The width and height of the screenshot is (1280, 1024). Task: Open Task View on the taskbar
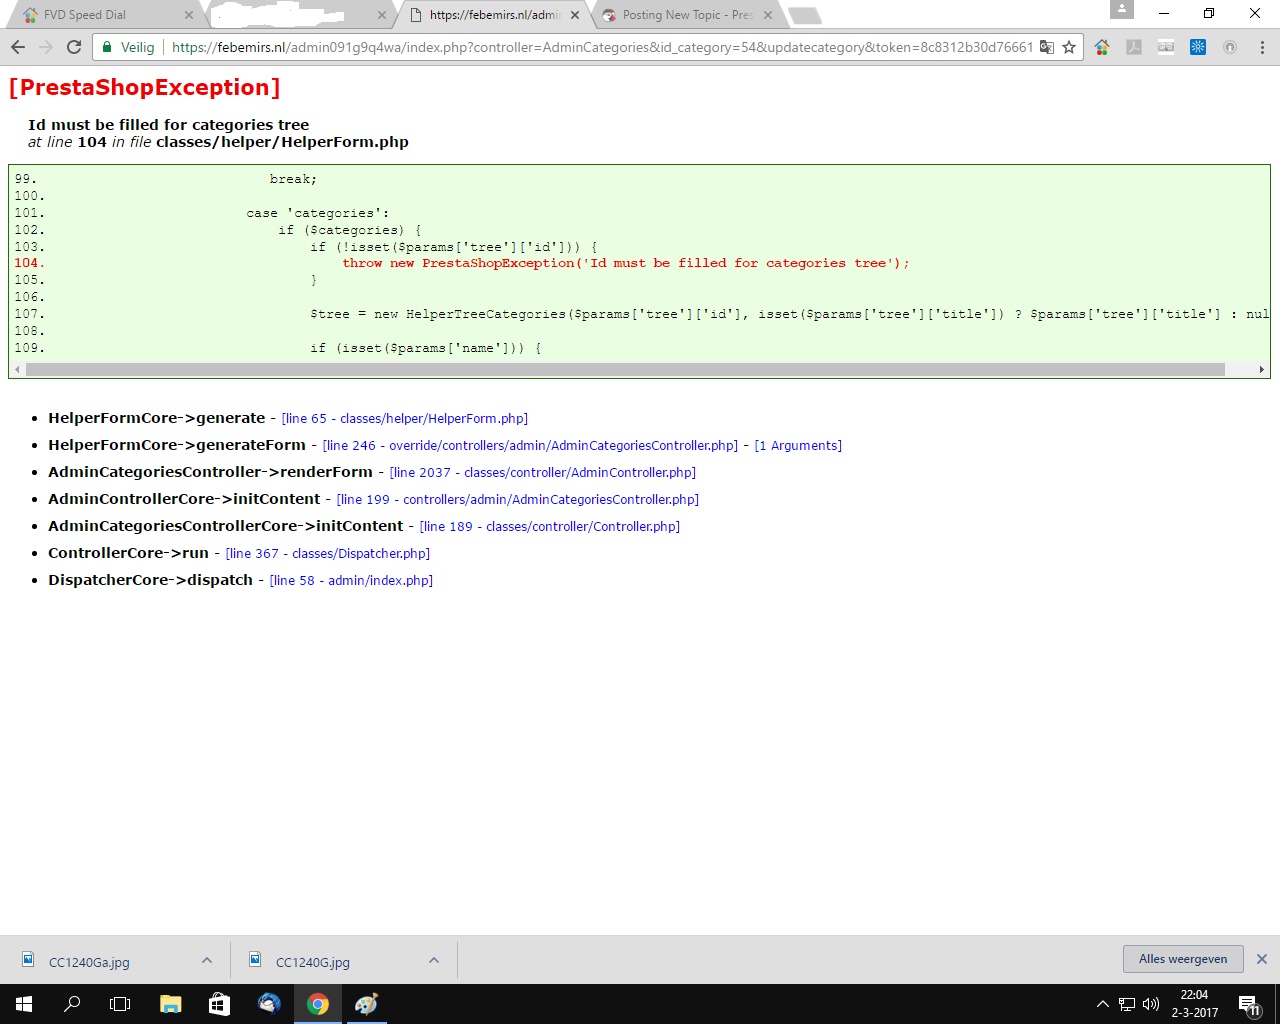pyautogui.click(x=120, y=1004)
